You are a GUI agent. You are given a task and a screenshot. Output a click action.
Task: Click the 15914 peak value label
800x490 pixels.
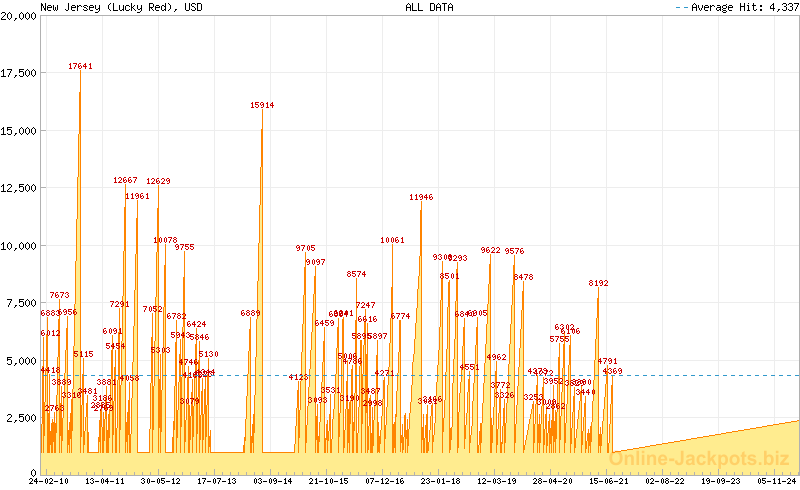pos(262,105)
